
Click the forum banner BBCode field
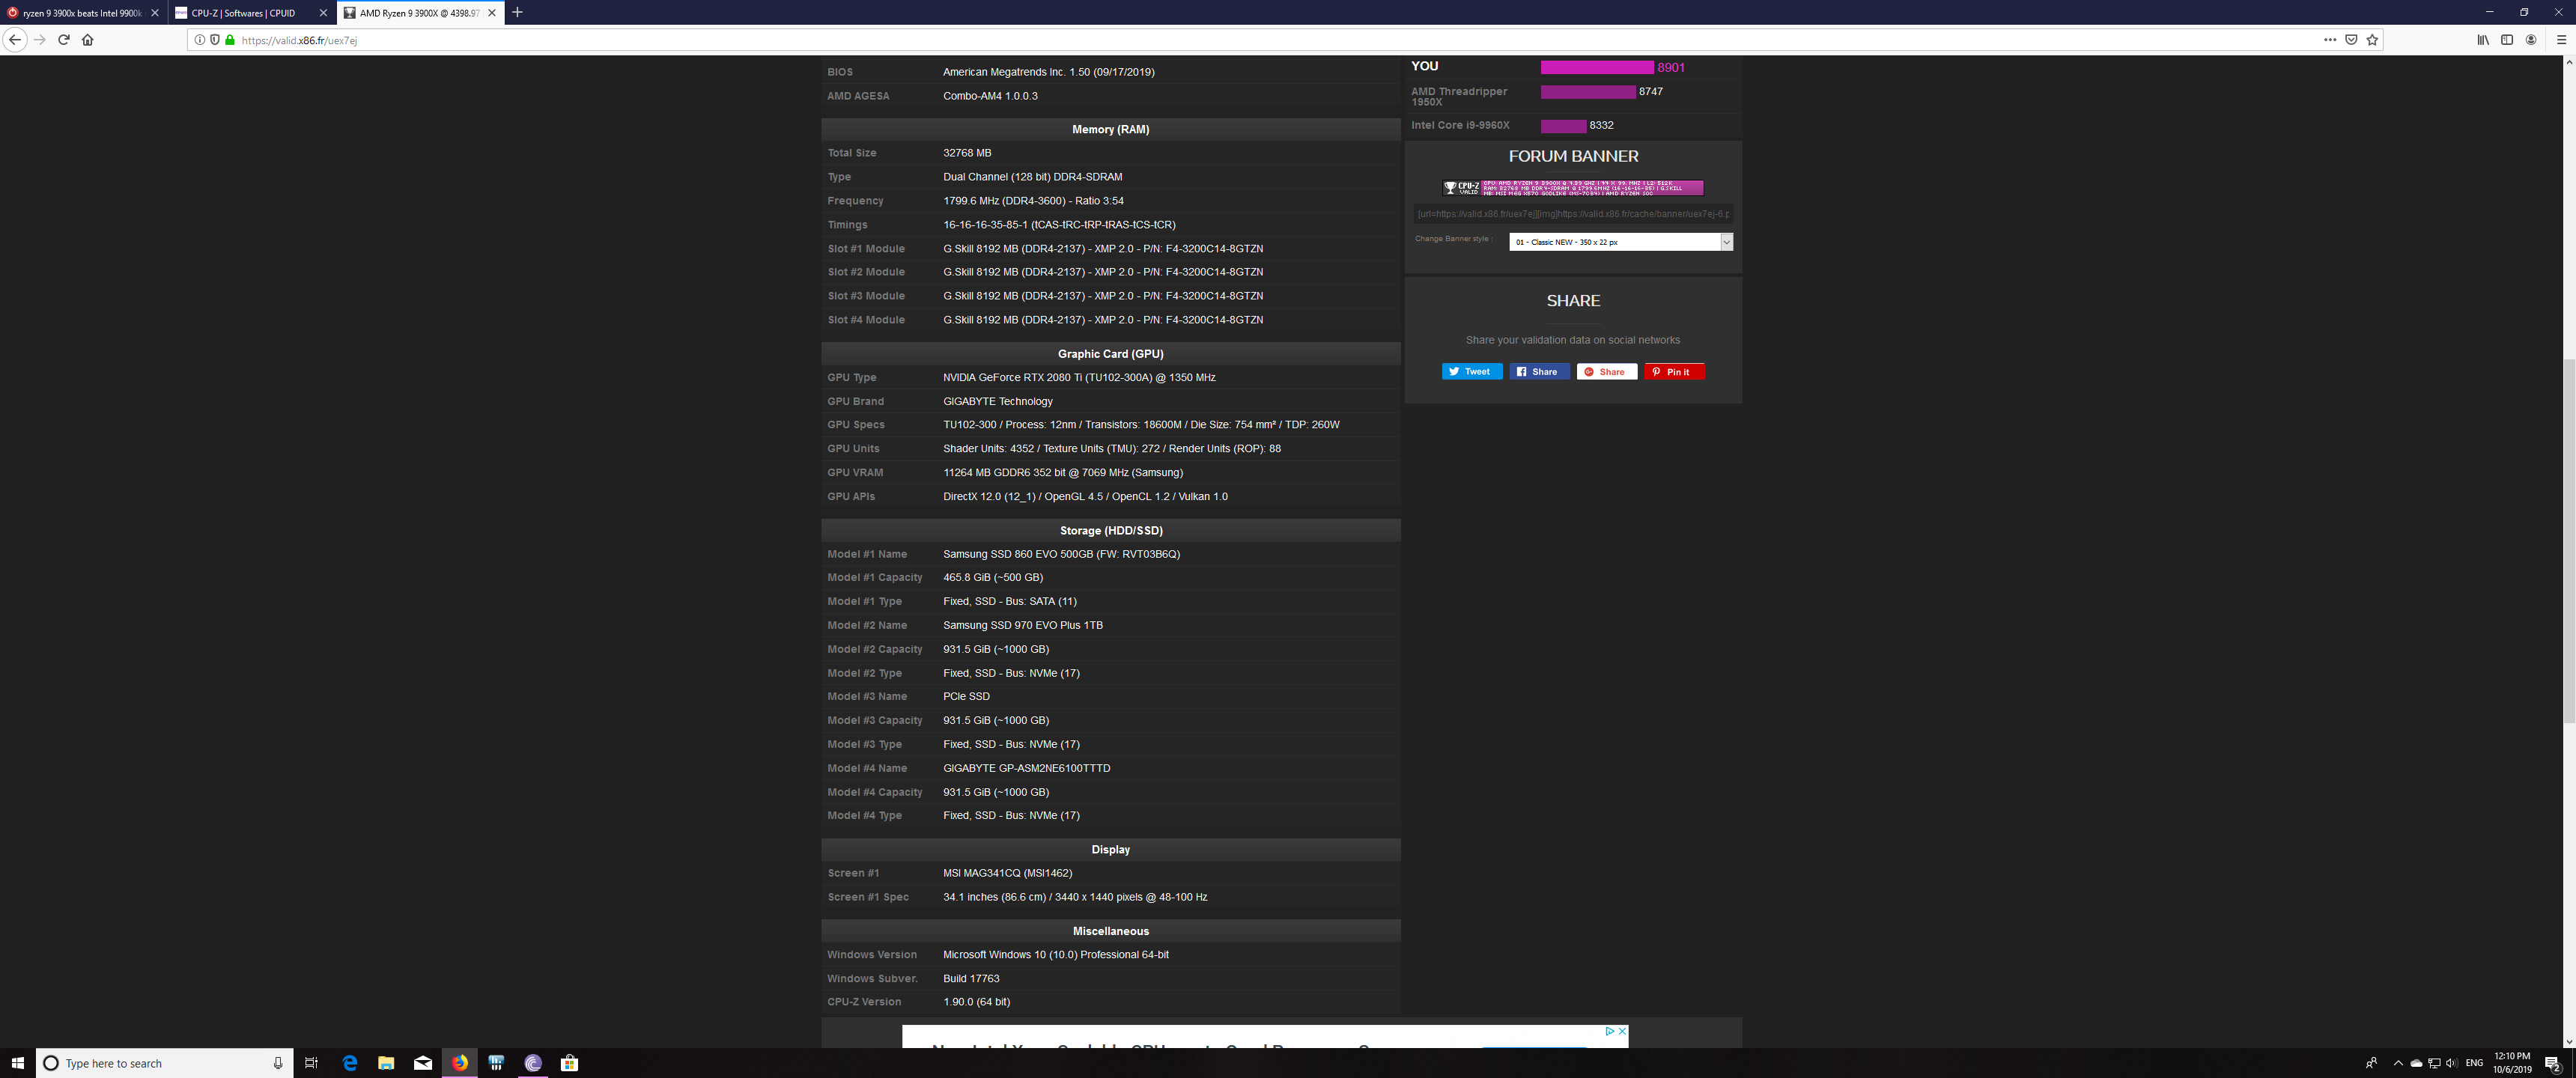pyautogui.click(x=1572, y=214)
